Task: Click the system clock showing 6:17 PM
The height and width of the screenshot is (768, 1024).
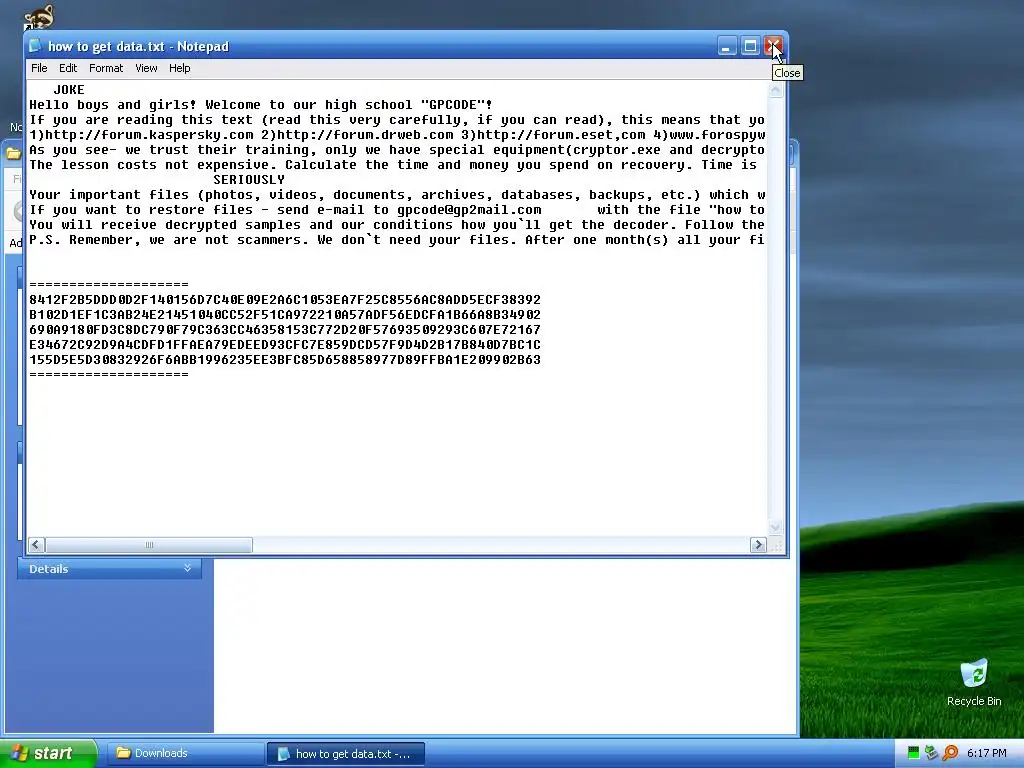Action: (987, 753)
